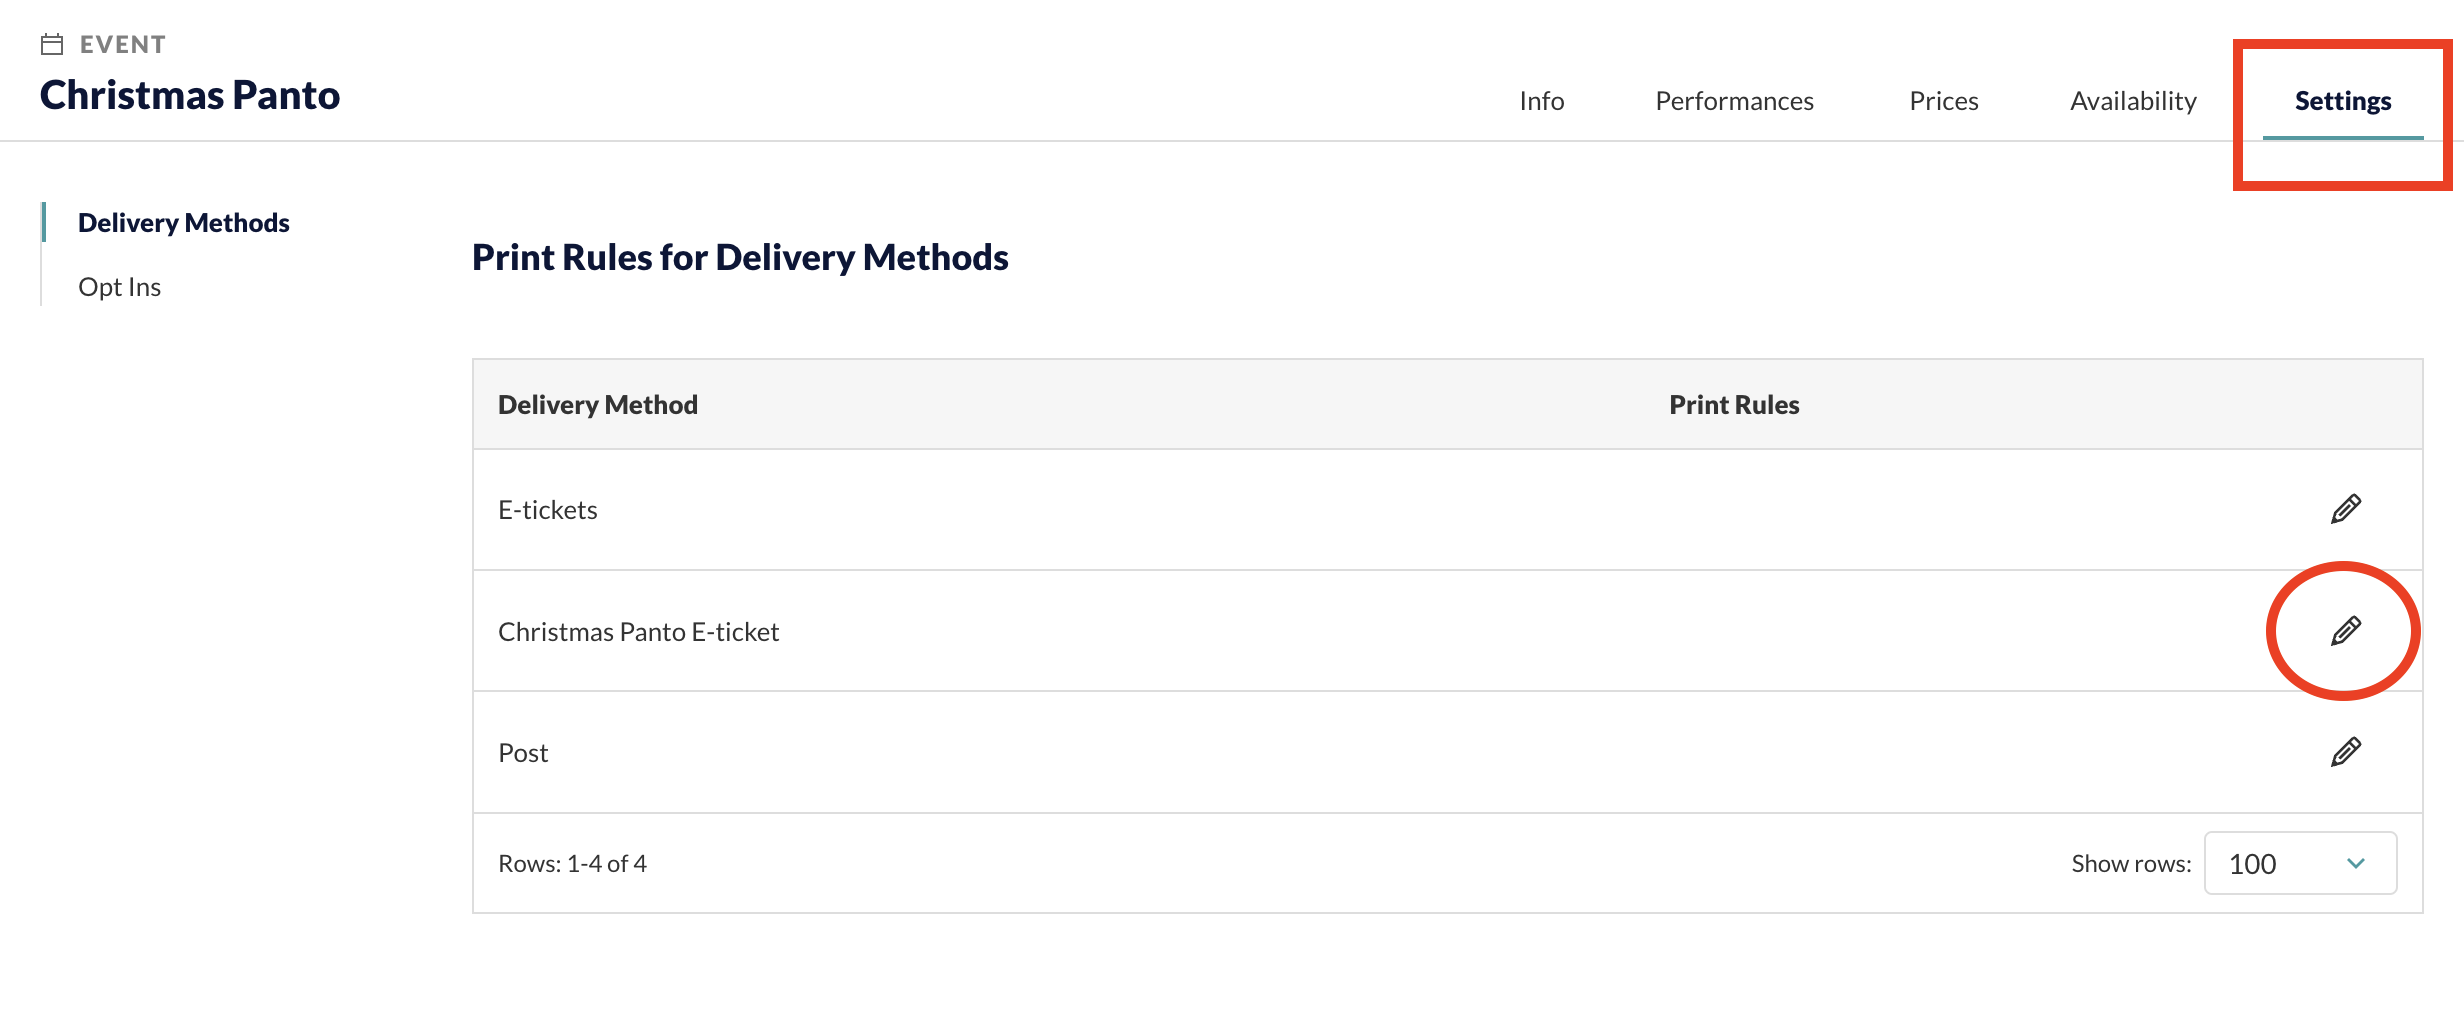Click the Rows 1-4 of 4 text

(572, 863)
